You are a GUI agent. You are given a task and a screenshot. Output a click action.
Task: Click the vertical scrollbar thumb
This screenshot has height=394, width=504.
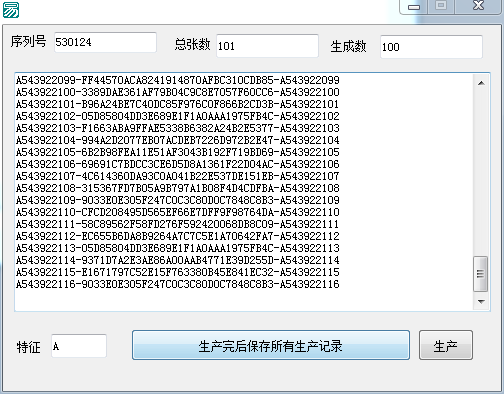coord(480,274)
